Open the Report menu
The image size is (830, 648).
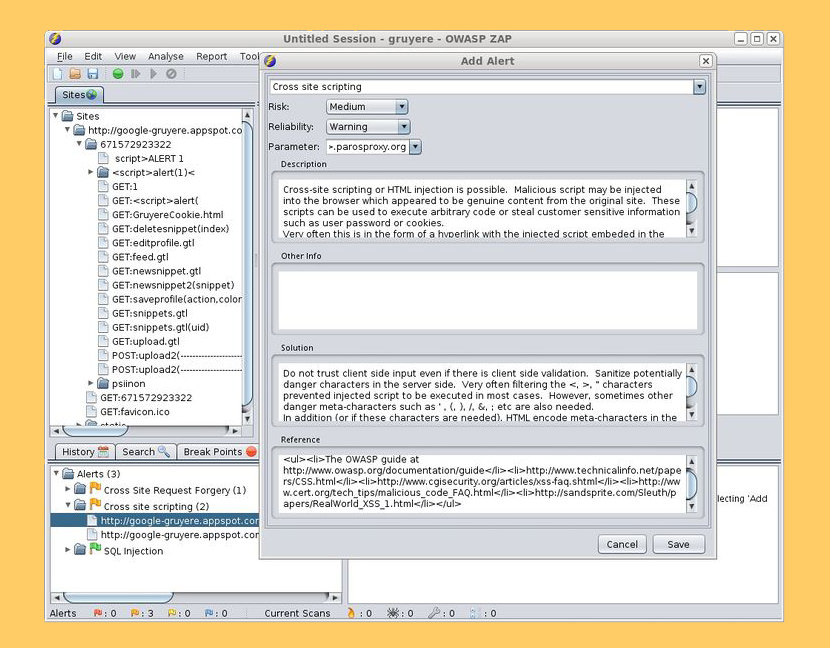pos(211,56)
